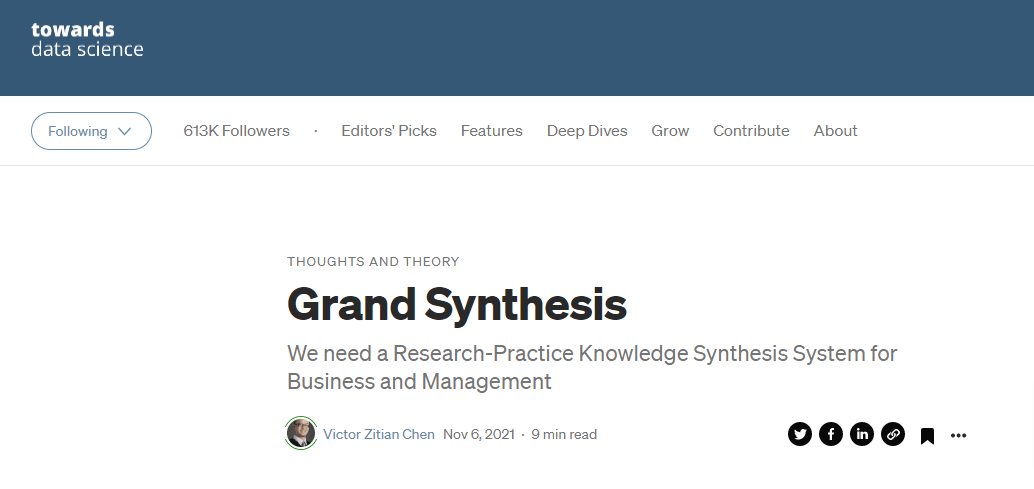This screenshot has height=489, width=1034.
Task: Open Victor Zitian Chen's profile photo
Action: pos(301,434)
